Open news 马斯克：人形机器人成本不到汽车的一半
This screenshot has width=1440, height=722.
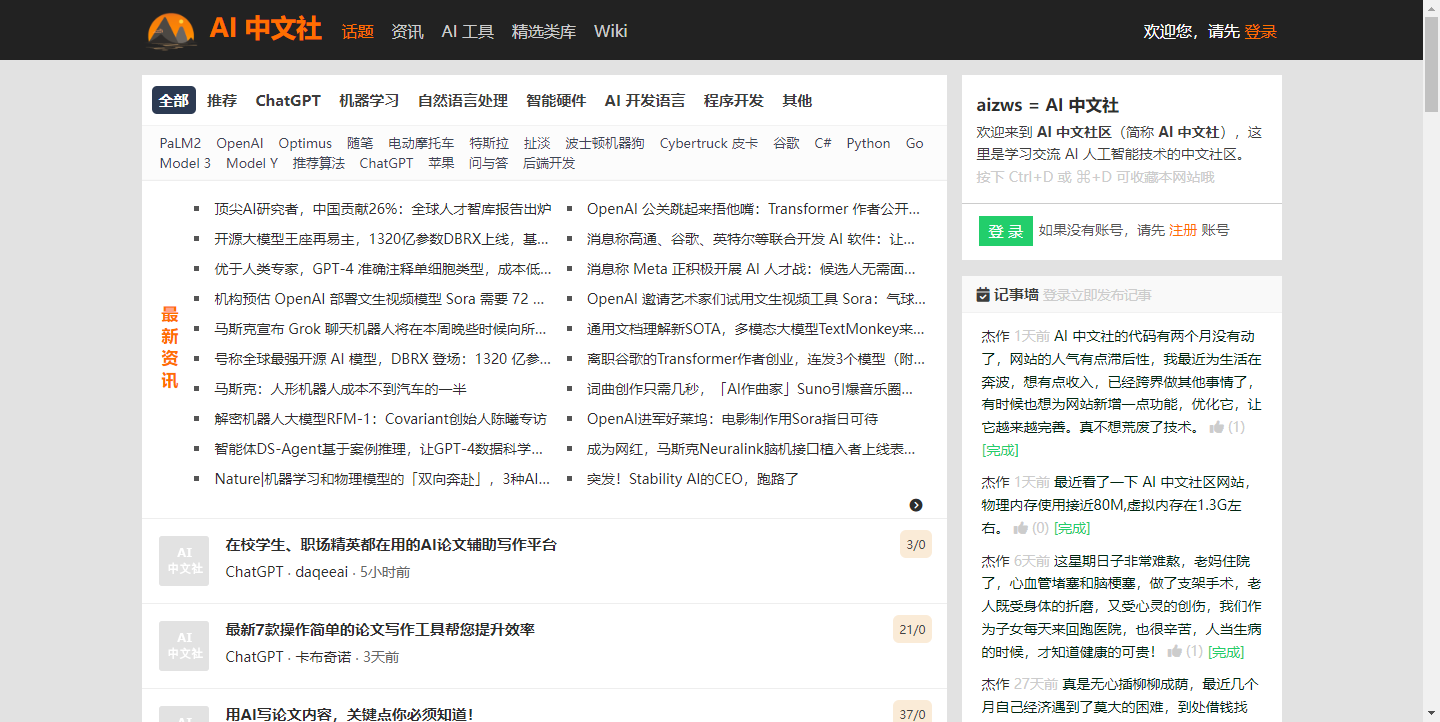click(340, 389)
